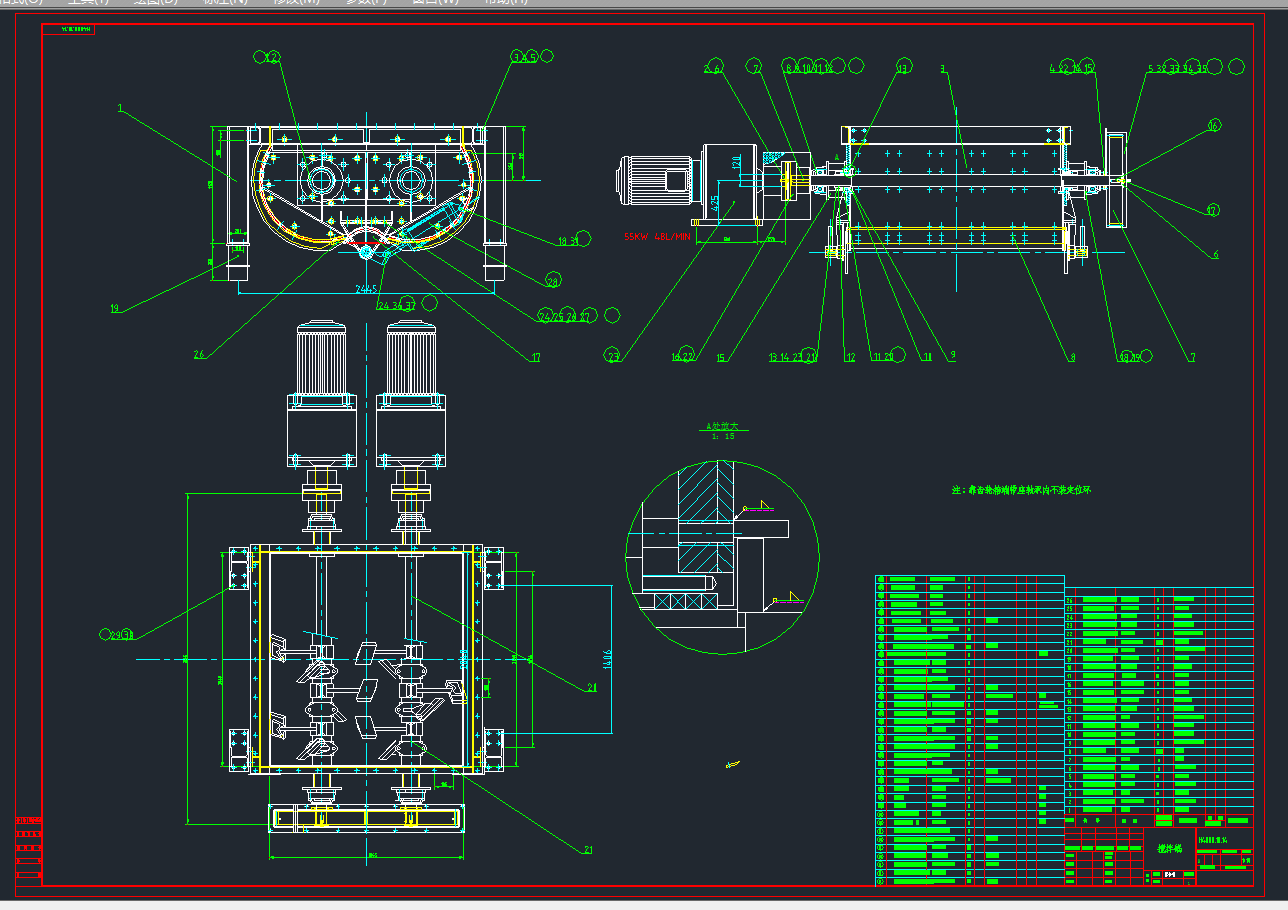The height and width of the screenshot is (910, 1288).
Task: Pick the "24 25 26 27" part callout
Action: [566, 316]
